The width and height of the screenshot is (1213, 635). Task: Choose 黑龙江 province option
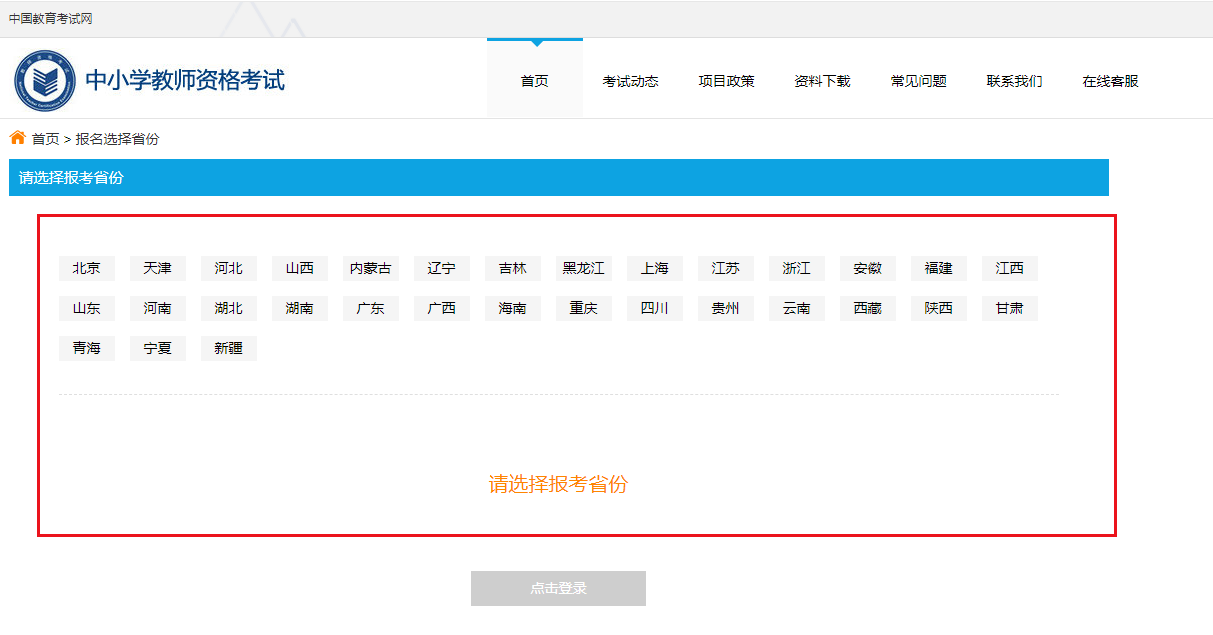584,268
